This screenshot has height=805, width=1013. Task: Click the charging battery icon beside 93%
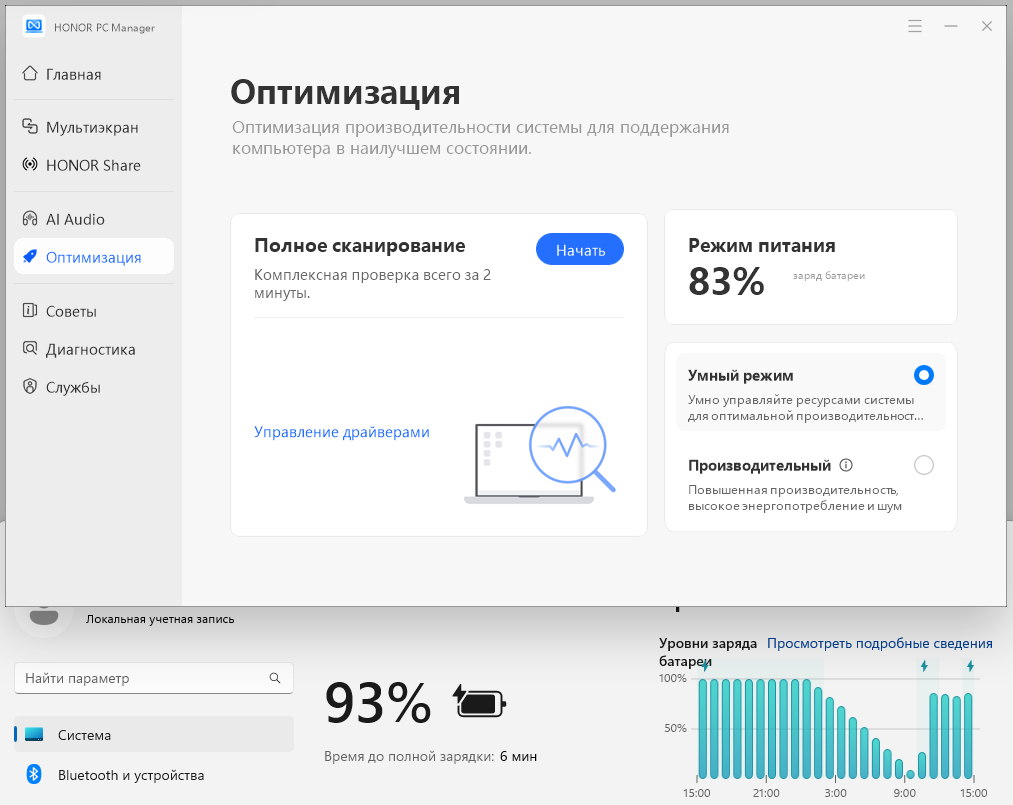point(479,702)
